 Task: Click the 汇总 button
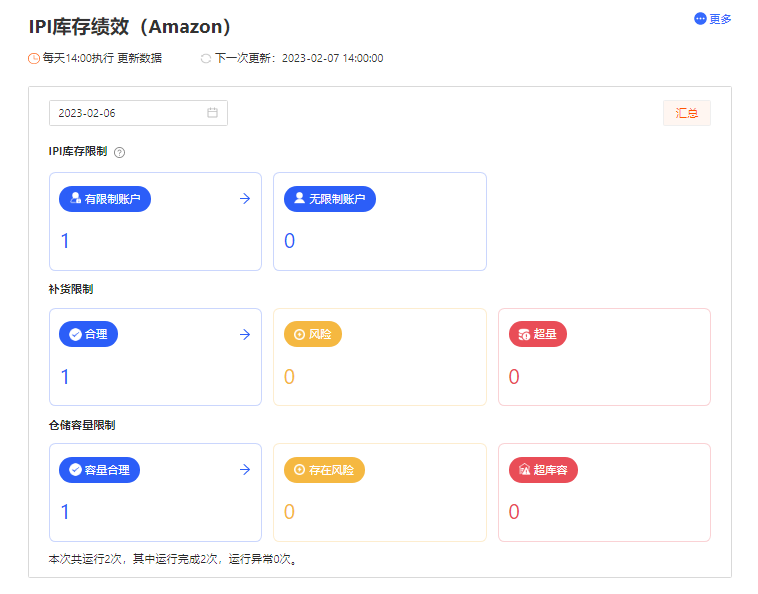687,113
